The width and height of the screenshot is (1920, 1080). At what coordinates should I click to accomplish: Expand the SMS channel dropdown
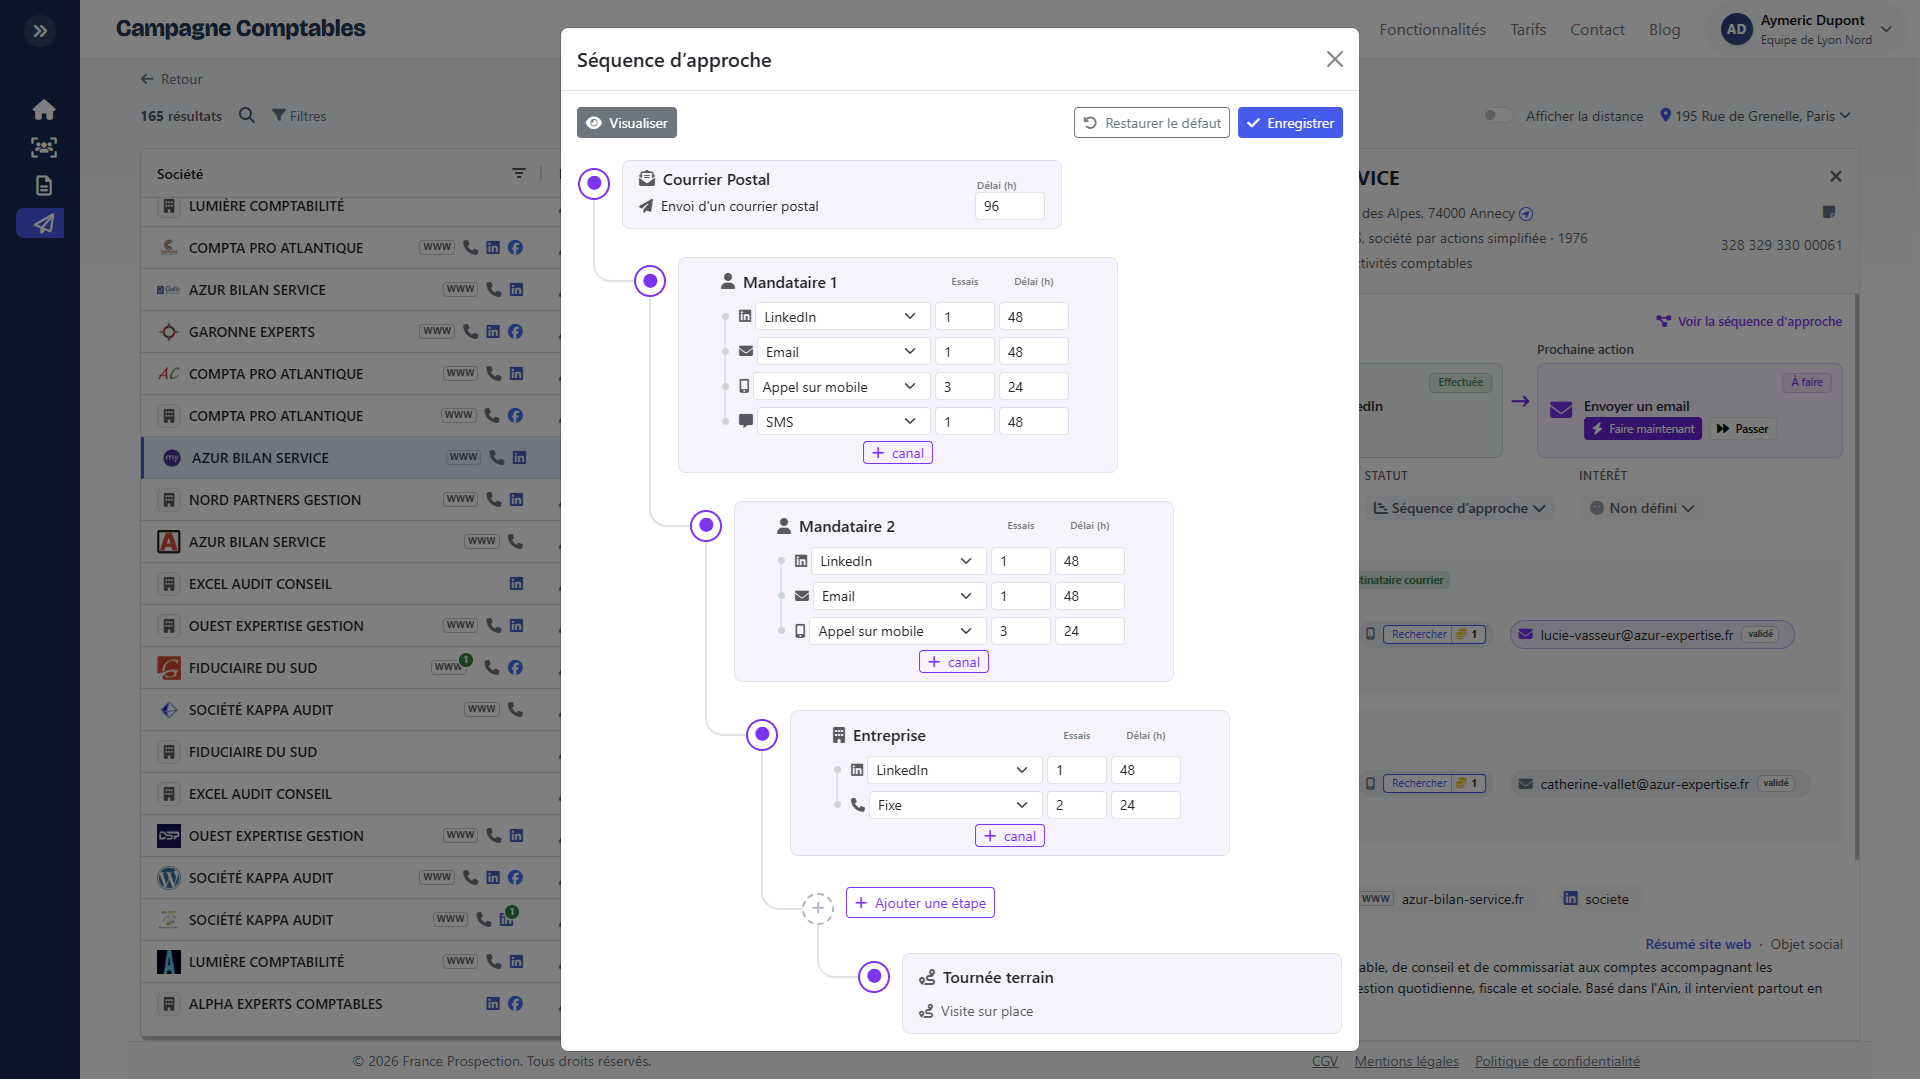(x=842, y=422)
